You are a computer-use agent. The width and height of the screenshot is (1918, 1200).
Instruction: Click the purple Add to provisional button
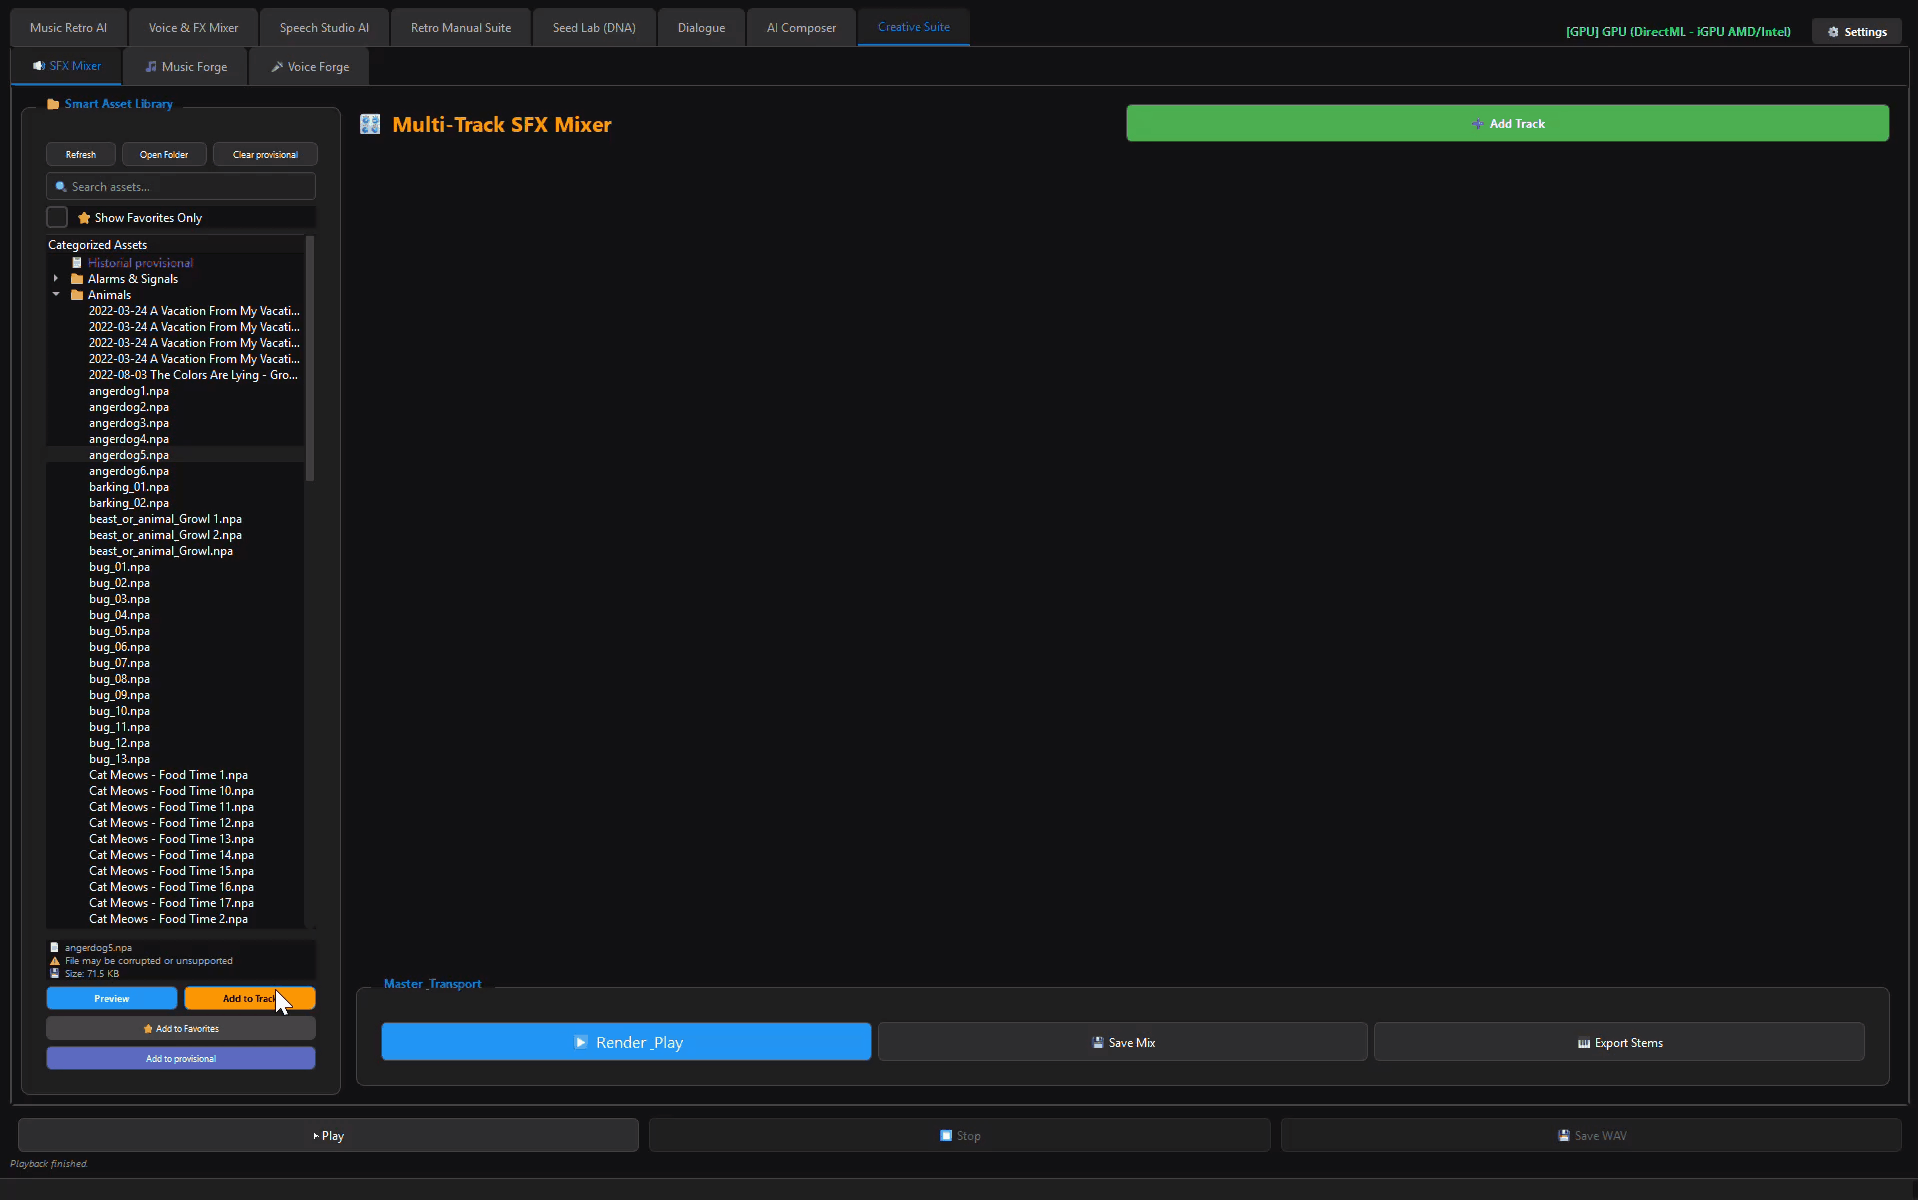[x=181, y=1058]
